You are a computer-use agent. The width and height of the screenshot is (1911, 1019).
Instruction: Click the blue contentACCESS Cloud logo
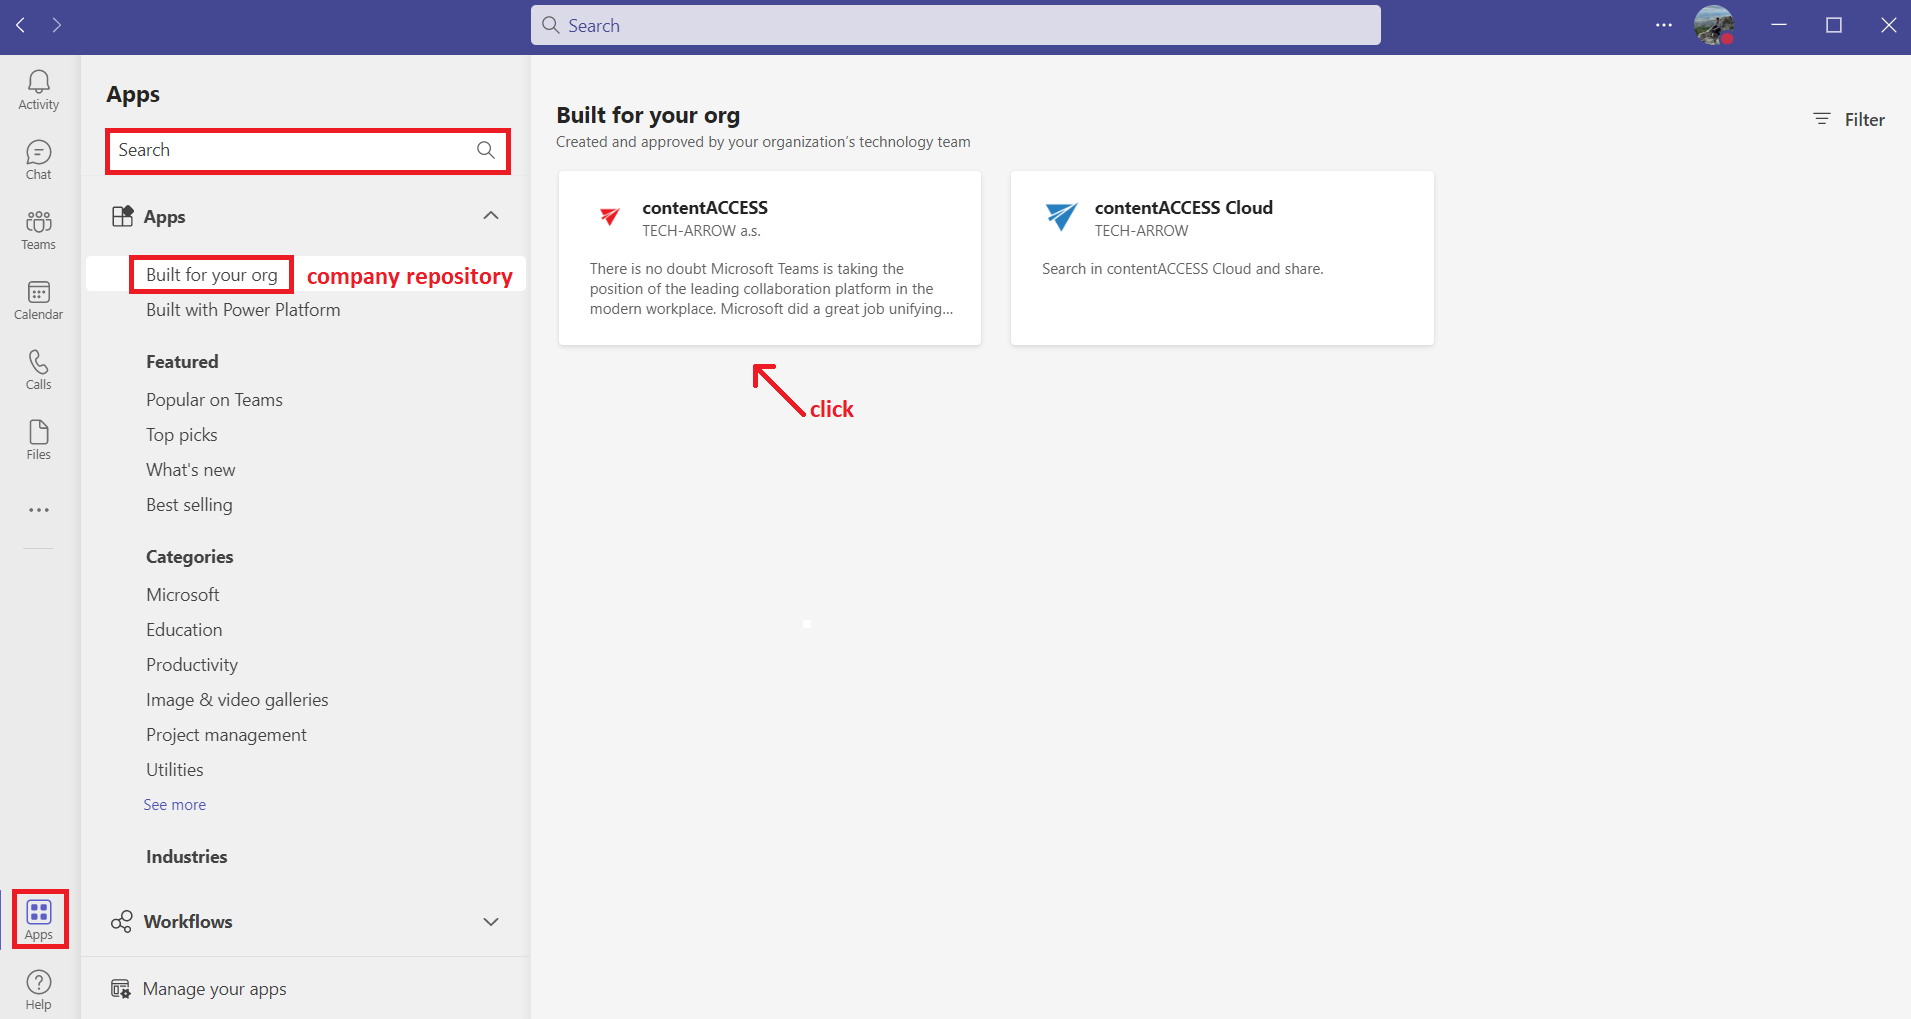click(x=1061, y=215)
